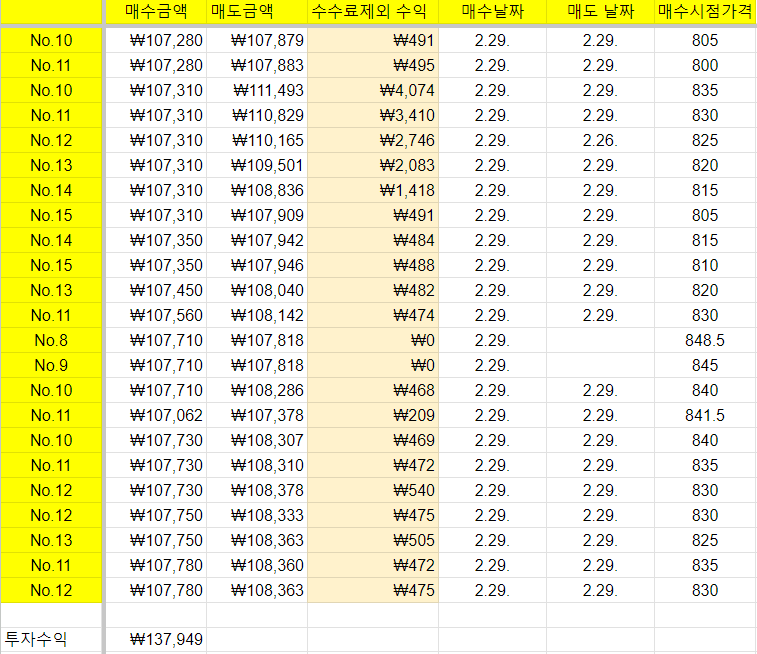Select the ₩474 profit cell

(373, 315)
